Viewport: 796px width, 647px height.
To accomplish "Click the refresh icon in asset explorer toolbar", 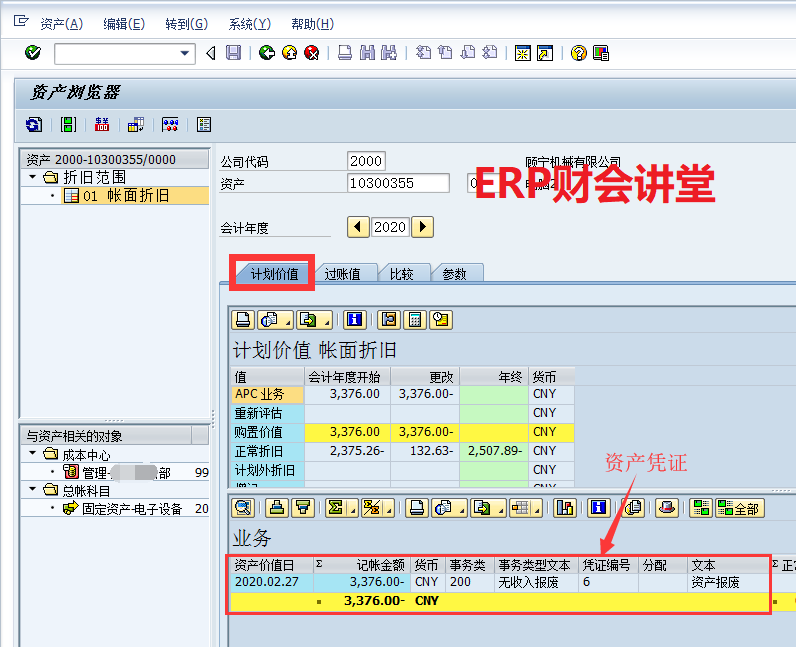I will 34,124.
